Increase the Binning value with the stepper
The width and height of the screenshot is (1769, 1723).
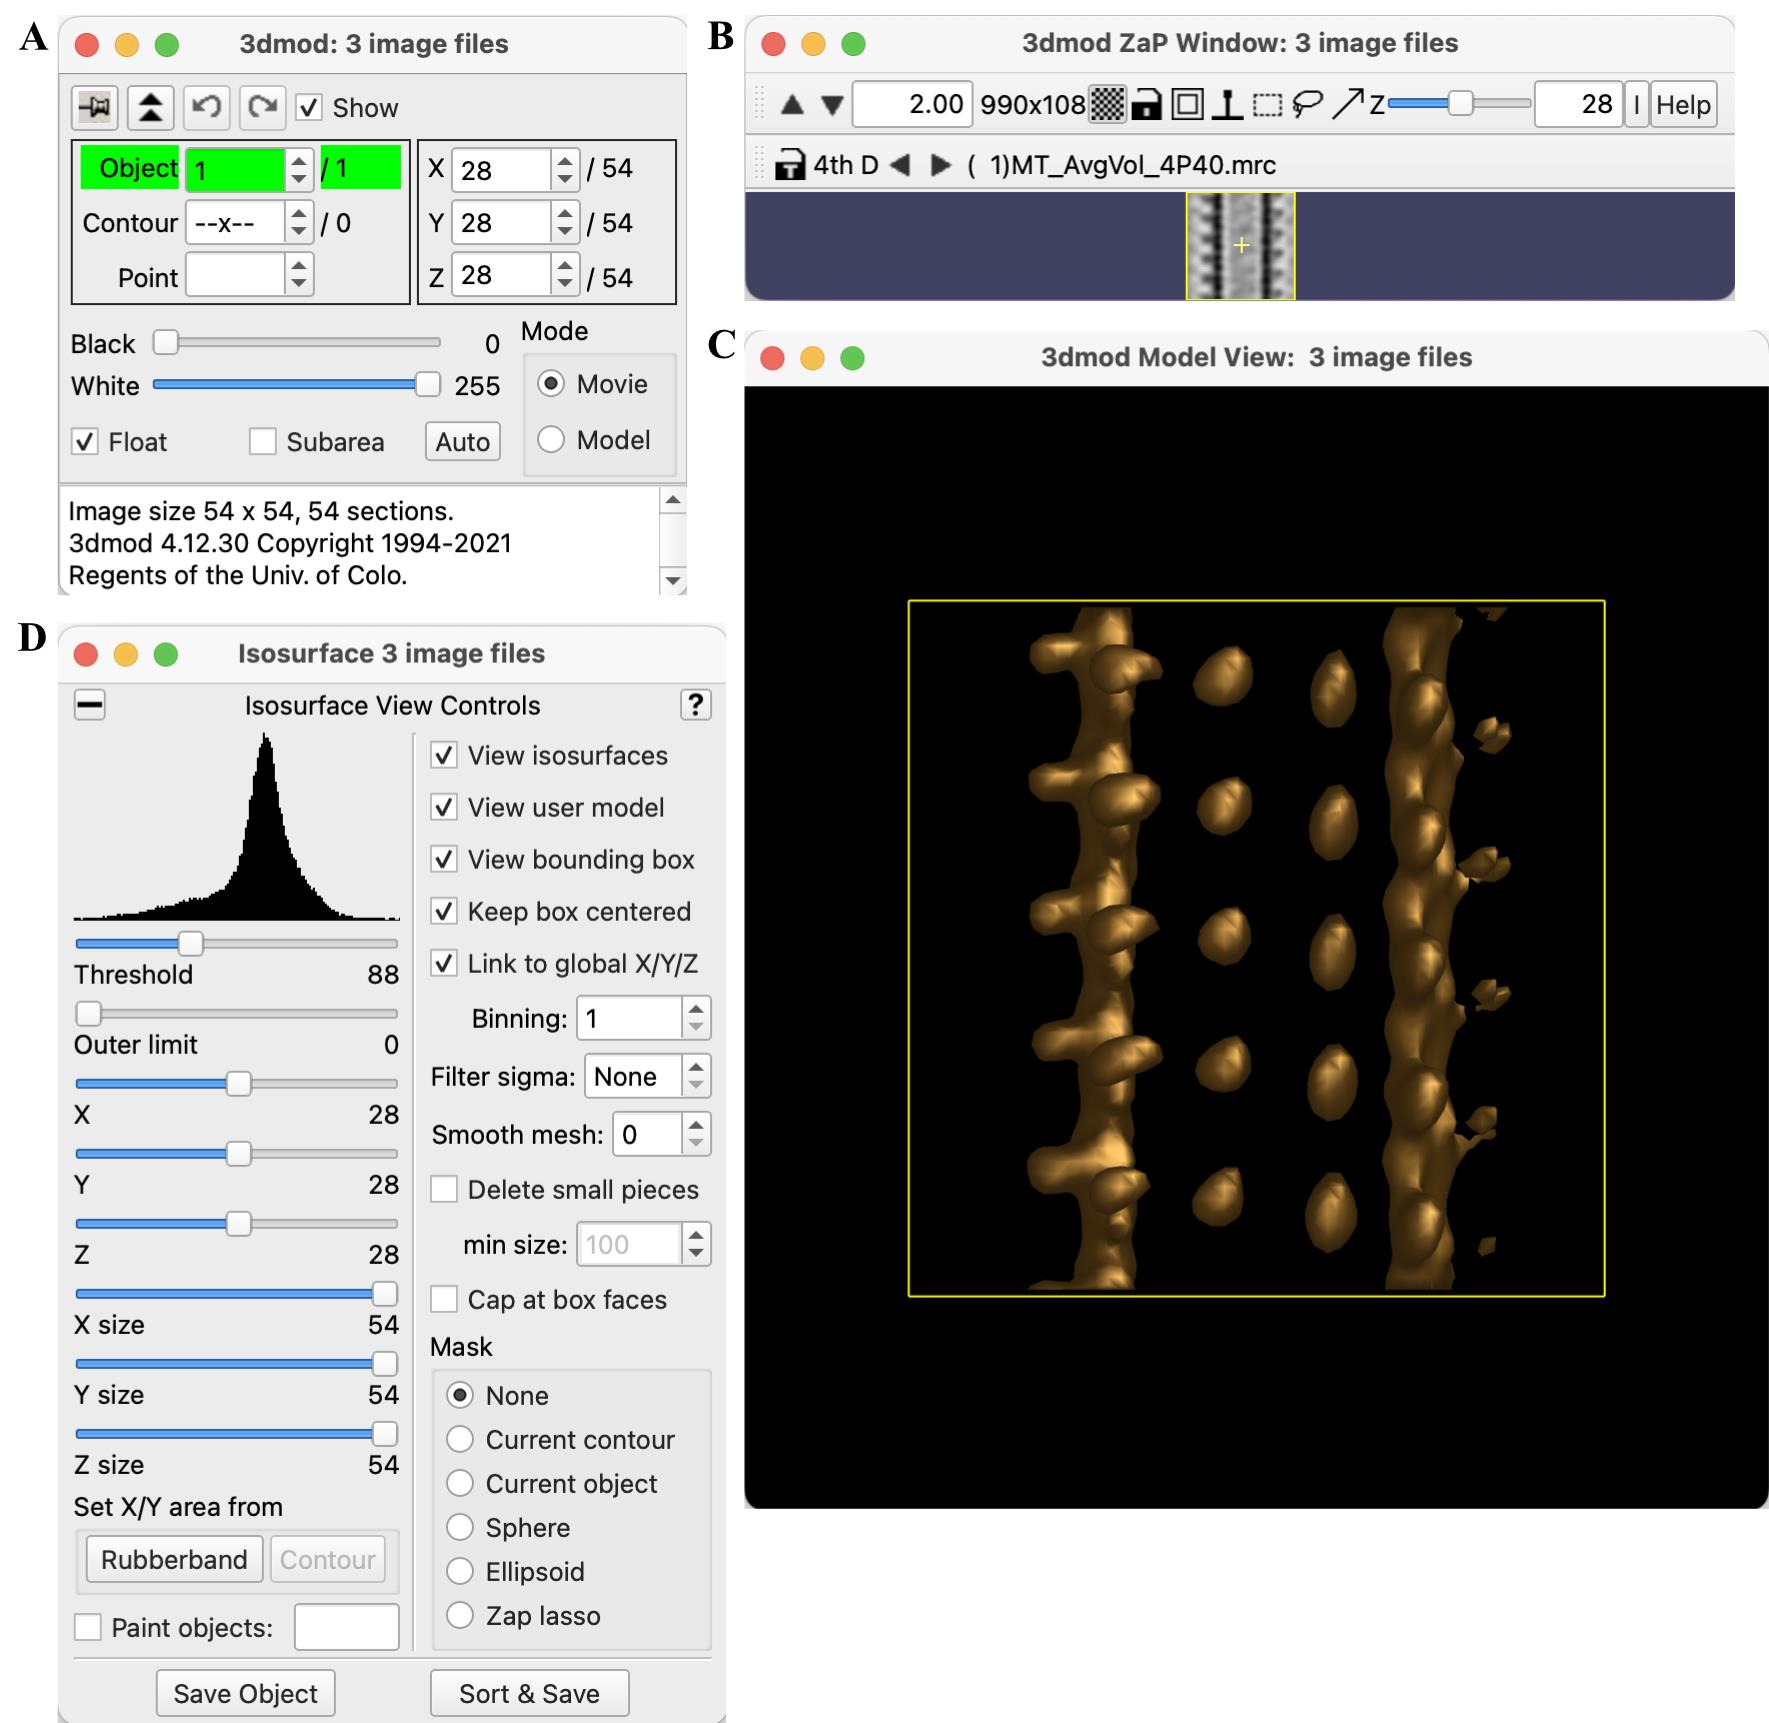point(697,1009)
